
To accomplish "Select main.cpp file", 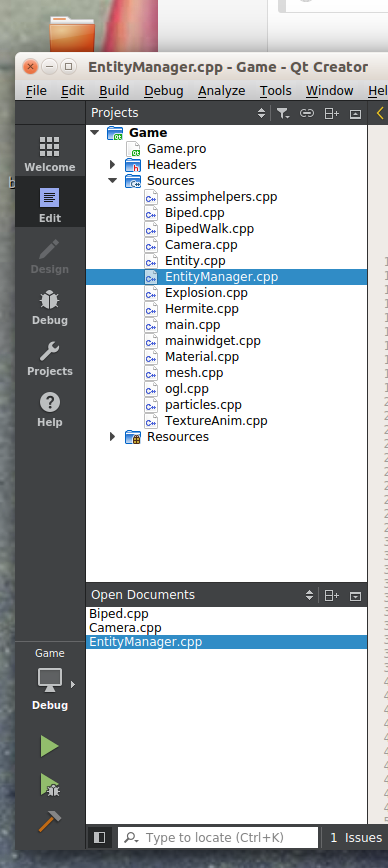I will pyautogui.click(x=192, y=325).
